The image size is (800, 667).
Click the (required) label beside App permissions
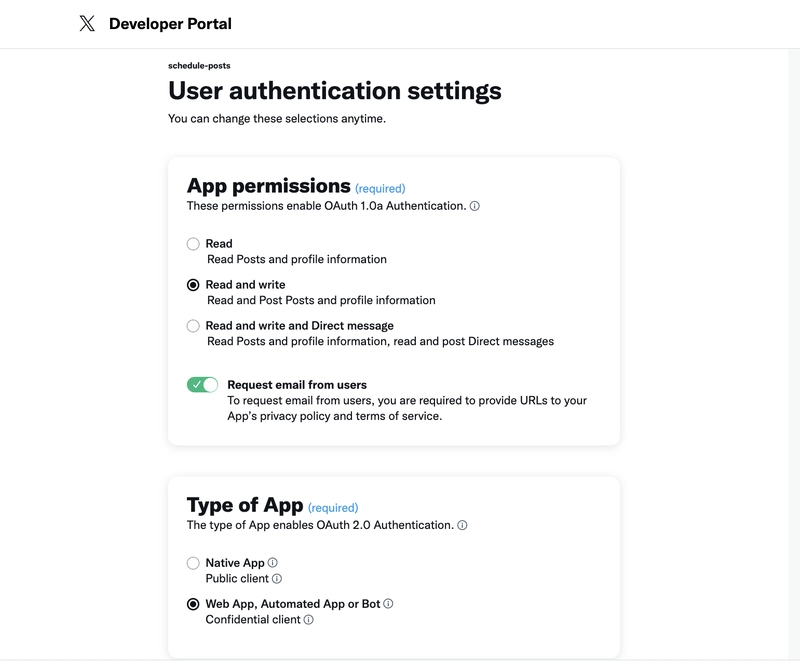(380, 188)
